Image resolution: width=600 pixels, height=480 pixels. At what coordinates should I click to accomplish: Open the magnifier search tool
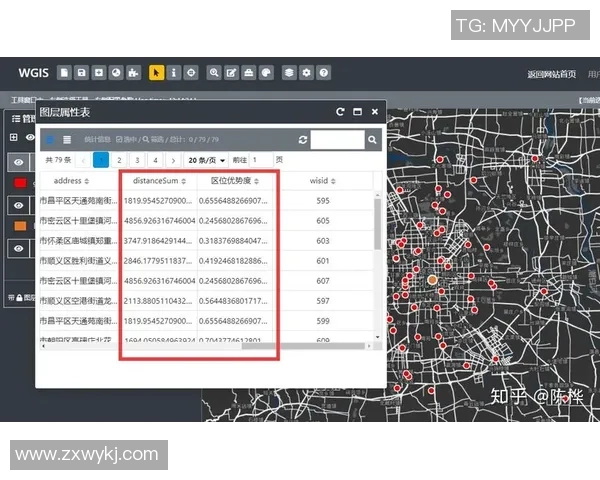click(x=214, y=73)
